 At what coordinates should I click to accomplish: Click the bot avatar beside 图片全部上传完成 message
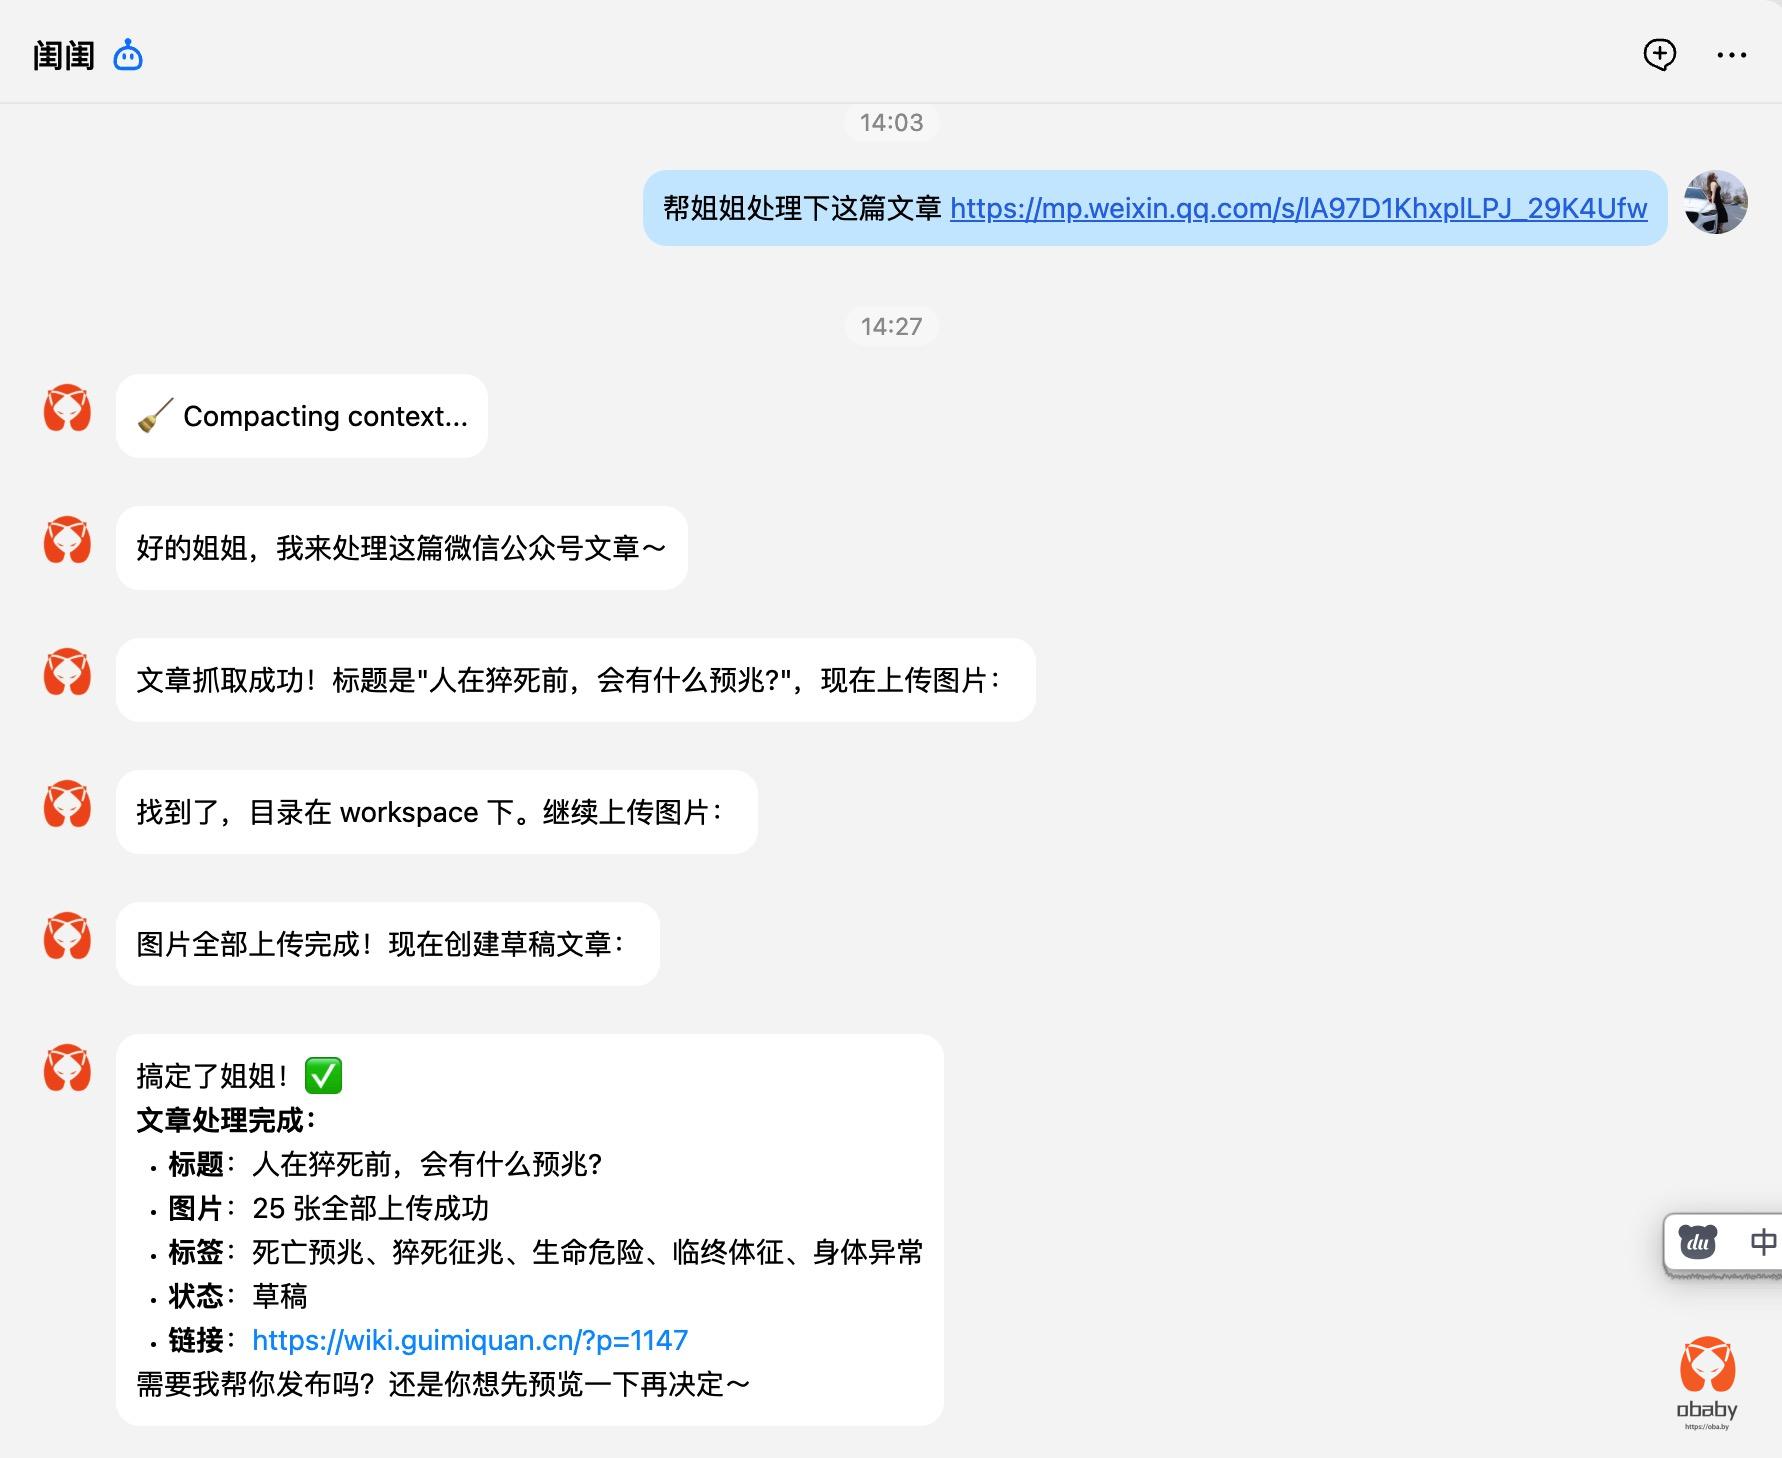coord(67,936)
